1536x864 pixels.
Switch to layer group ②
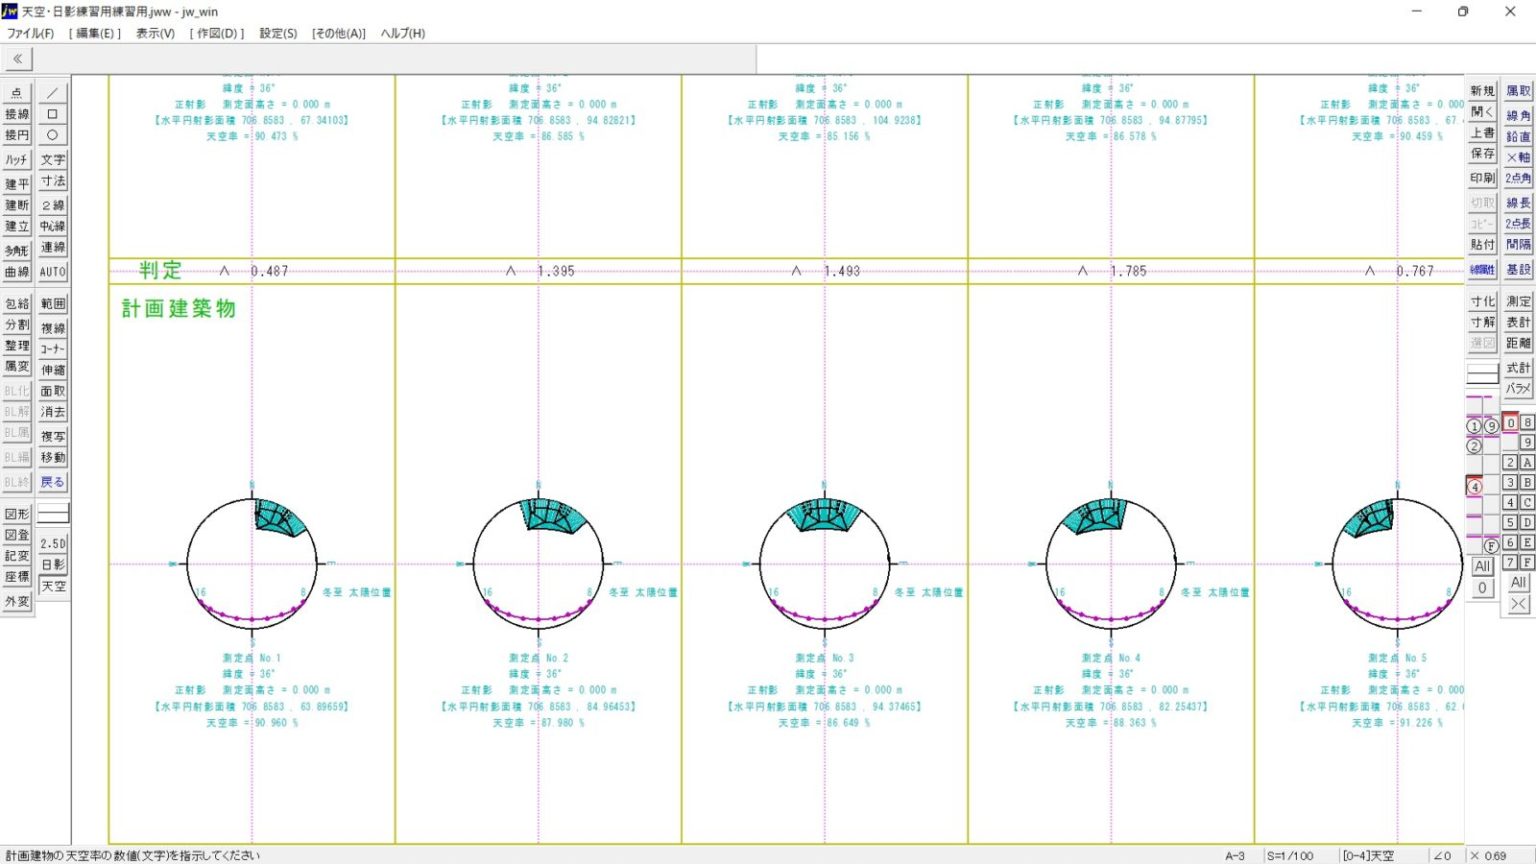point(1475,446)
